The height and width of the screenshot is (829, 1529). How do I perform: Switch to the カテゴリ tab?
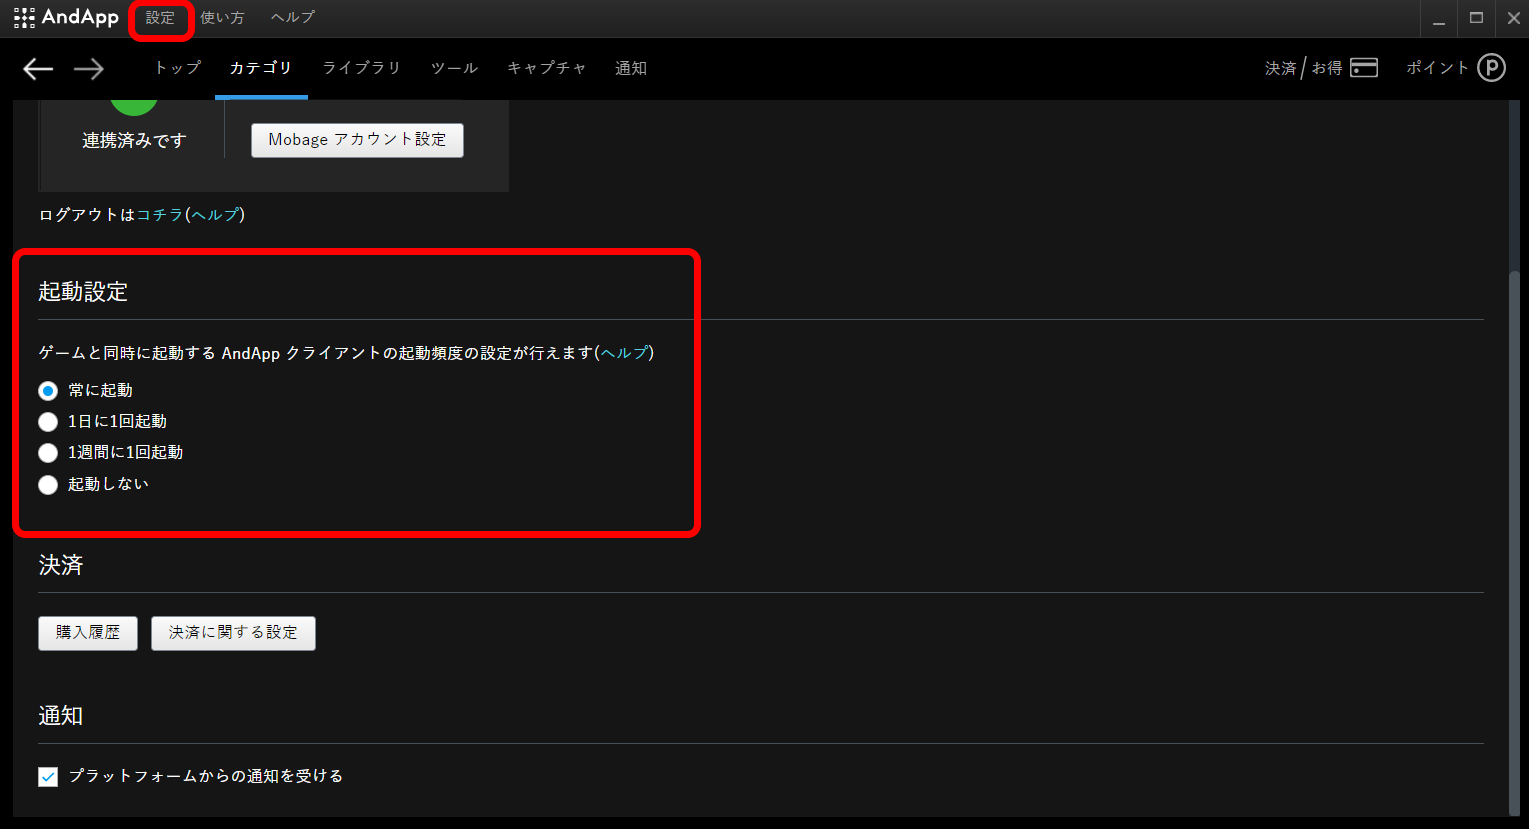coord(261,68)
